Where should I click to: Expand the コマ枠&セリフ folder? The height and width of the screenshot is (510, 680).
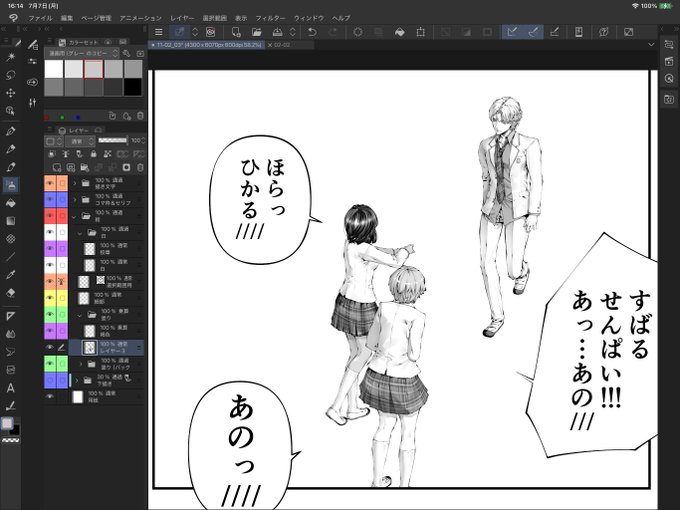coord(75,199)
